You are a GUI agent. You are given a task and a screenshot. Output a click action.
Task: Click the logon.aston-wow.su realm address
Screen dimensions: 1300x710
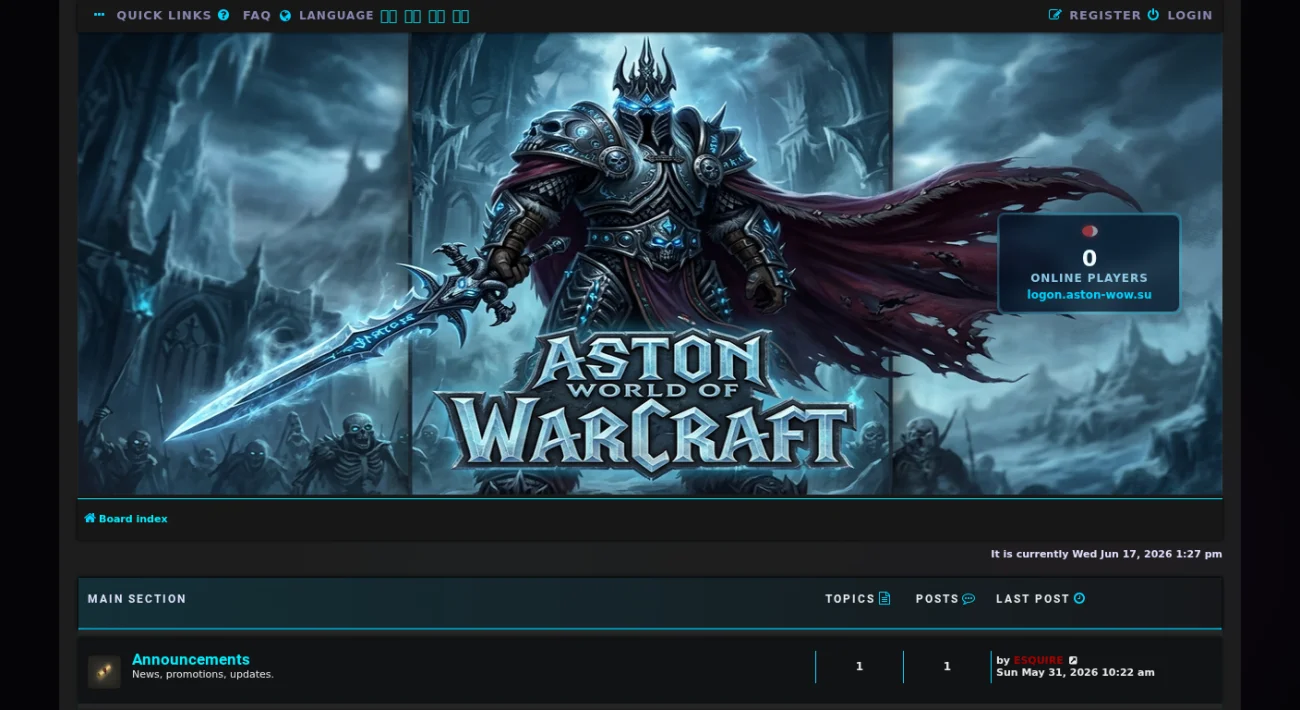tap(1089, 295)
